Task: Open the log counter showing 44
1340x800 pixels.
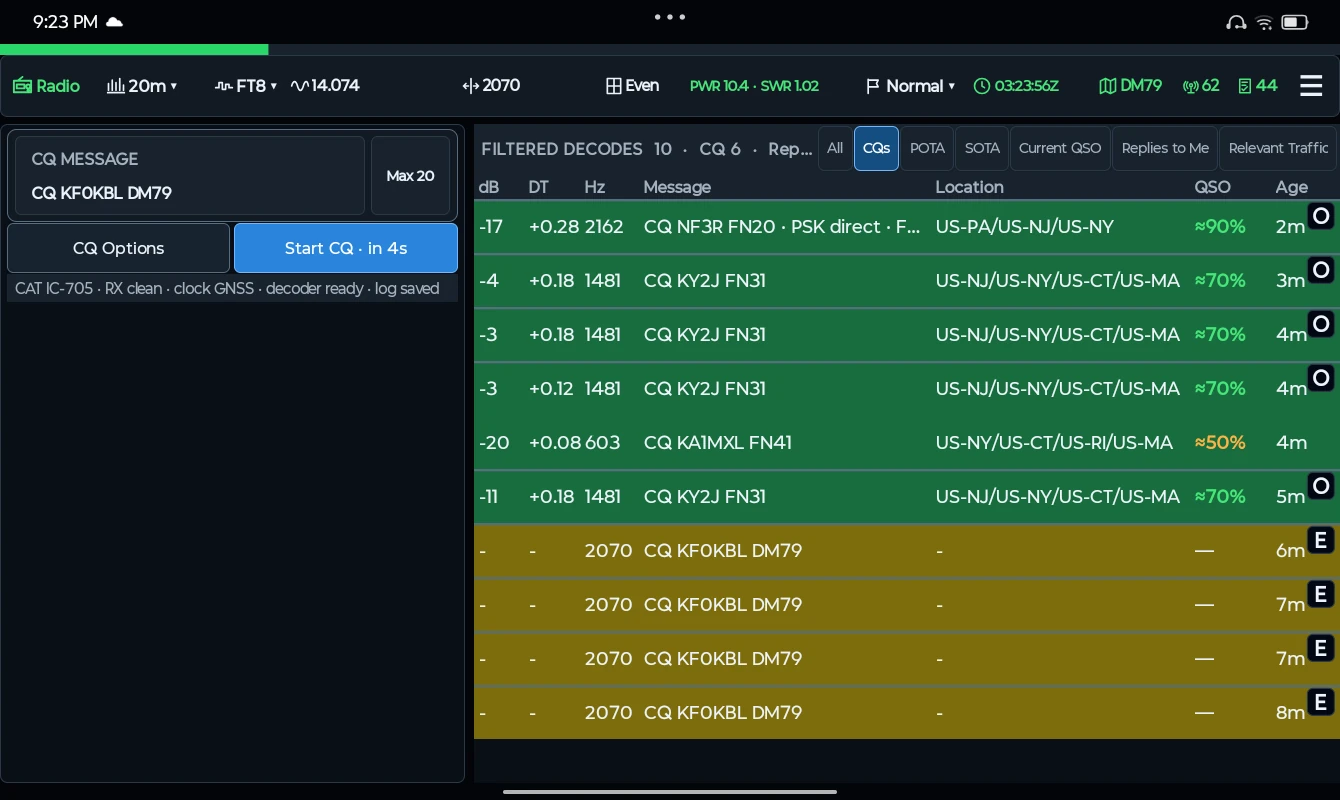Action: pyautogui.click(x=1257, y=86)
